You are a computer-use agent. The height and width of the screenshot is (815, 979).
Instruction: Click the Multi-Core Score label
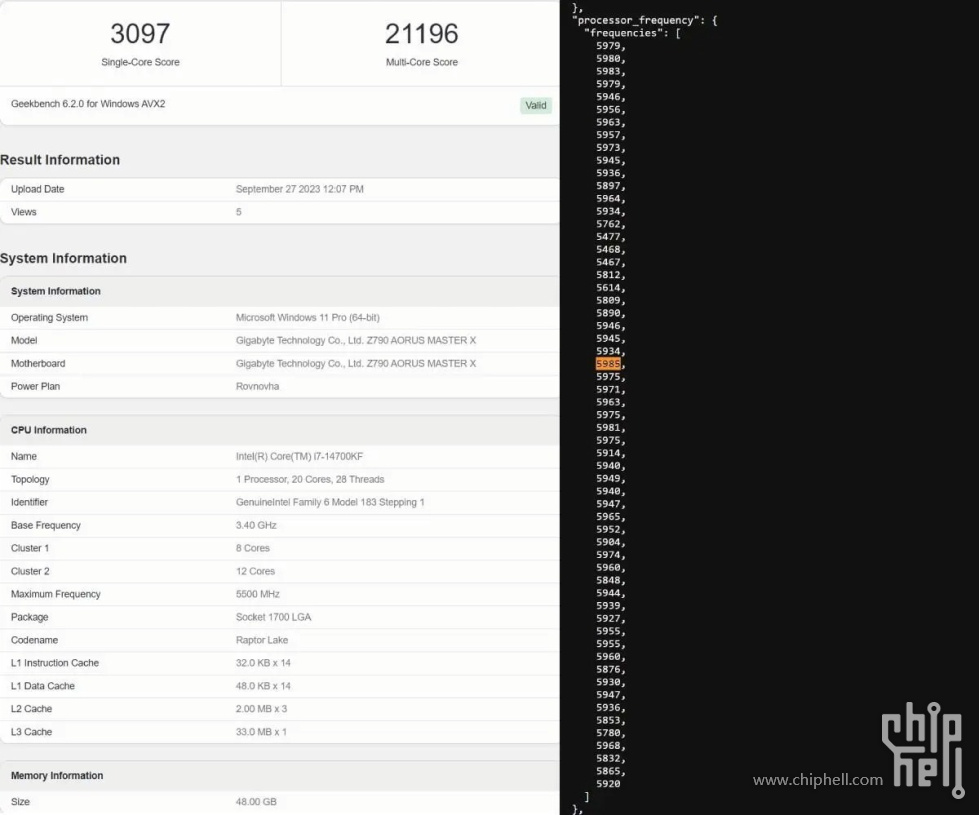click(x=421, y=62)
